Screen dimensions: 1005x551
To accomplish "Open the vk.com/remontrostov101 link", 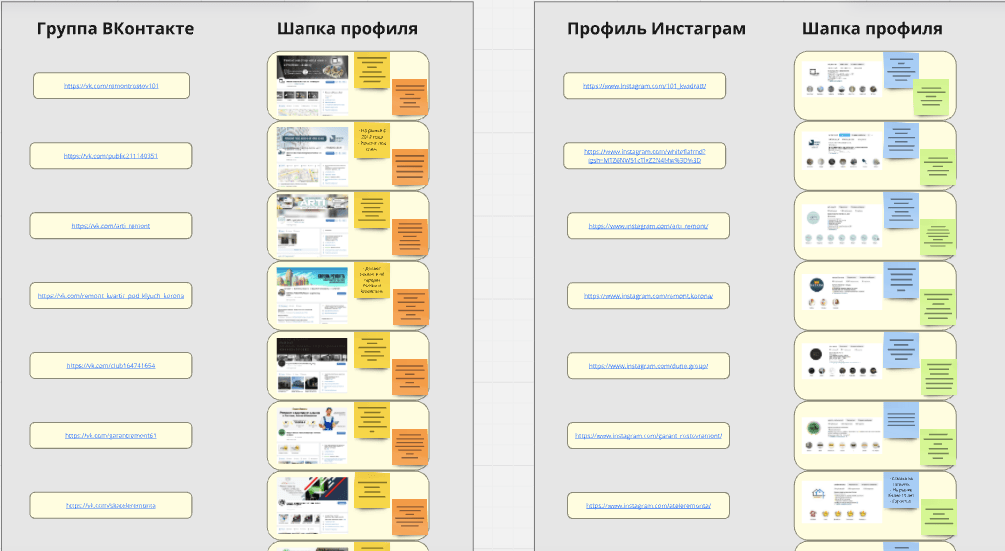I will point(112,86).
